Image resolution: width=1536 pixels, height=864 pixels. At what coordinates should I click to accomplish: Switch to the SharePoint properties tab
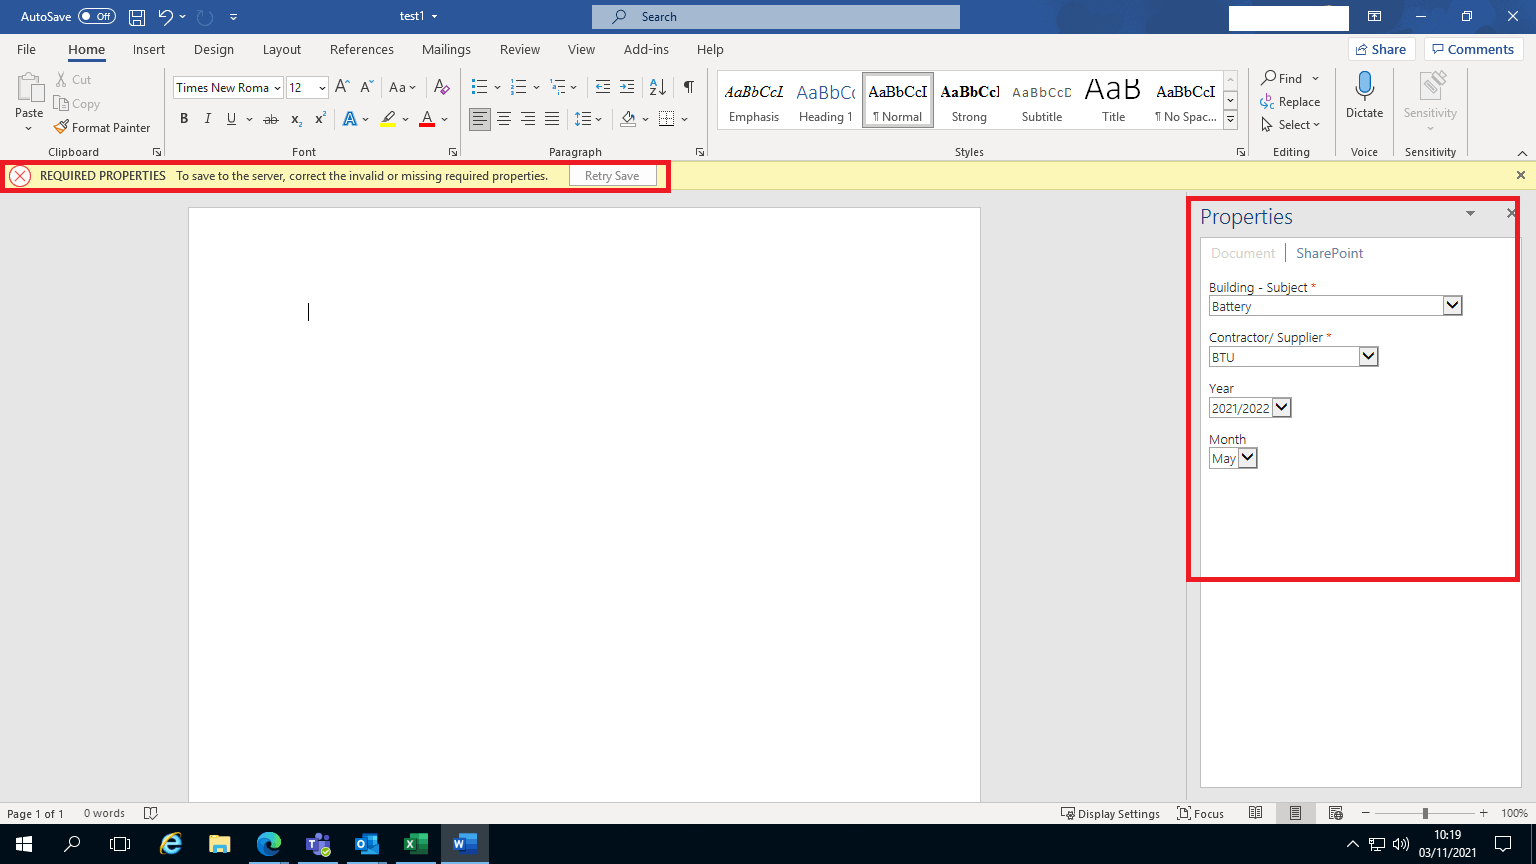[x=1330, y=253]
